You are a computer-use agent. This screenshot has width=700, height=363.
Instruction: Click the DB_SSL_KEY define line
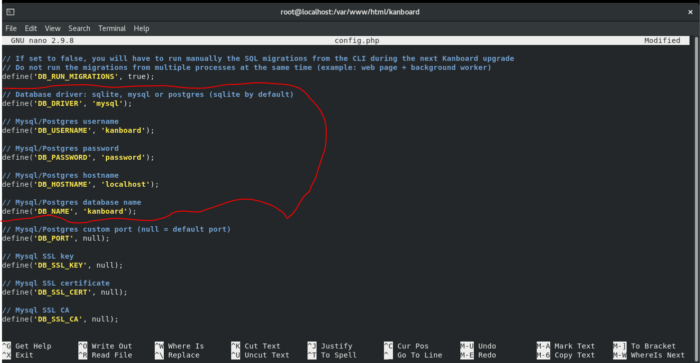pyautogui.click(x=62, y=265)
